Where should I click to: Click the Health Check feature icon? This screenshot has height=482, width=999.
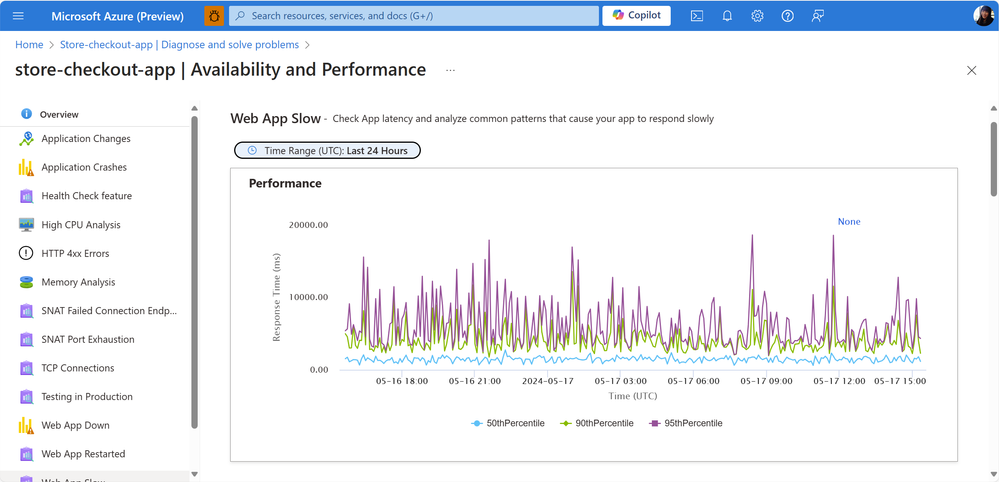(26, 196)
